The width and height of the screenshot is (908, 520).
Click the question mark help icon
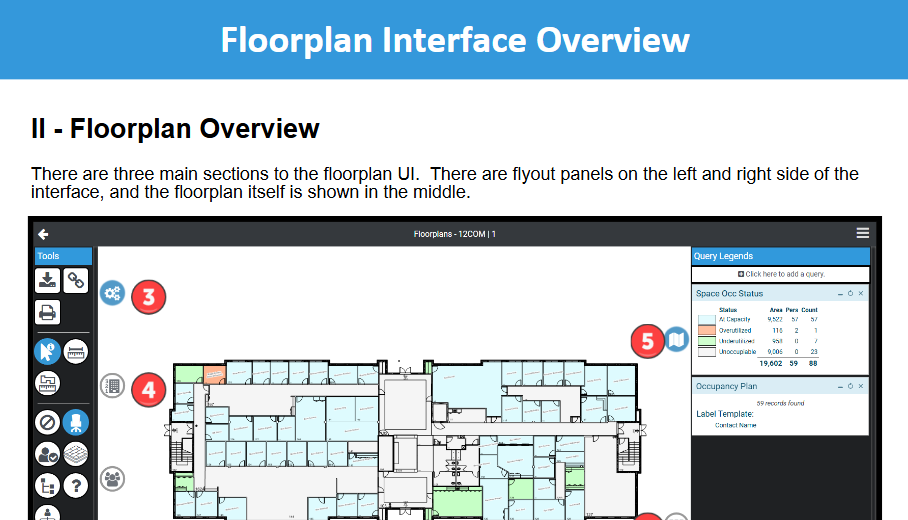tap(76, 486)
